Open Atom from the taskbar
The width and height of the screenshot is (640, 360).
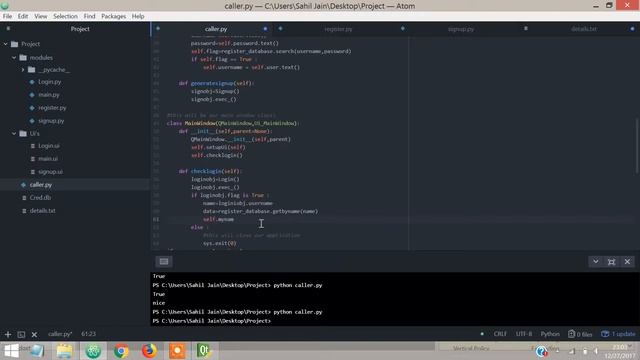click(x=93, y=351)
